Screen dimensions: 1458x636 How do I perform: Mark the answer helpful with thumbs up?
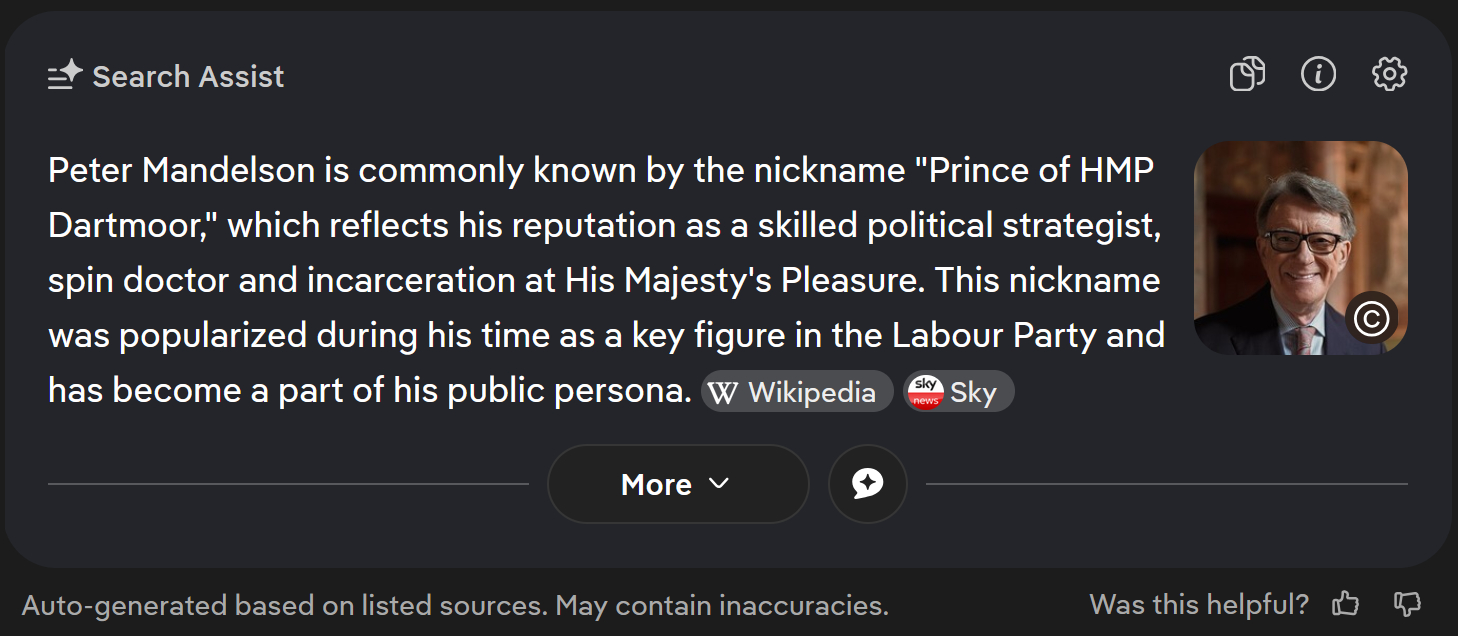(x=1346, y=604)
